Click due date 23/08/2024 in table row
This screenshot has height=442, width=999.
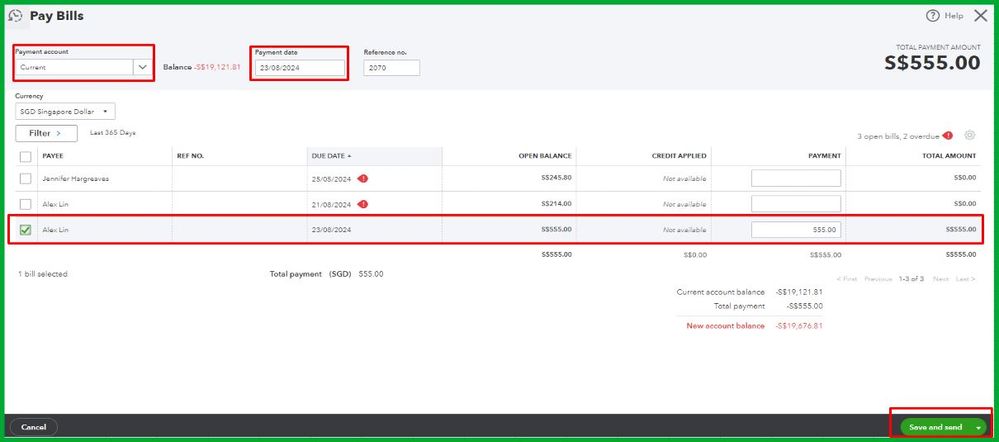click(331, 230)
